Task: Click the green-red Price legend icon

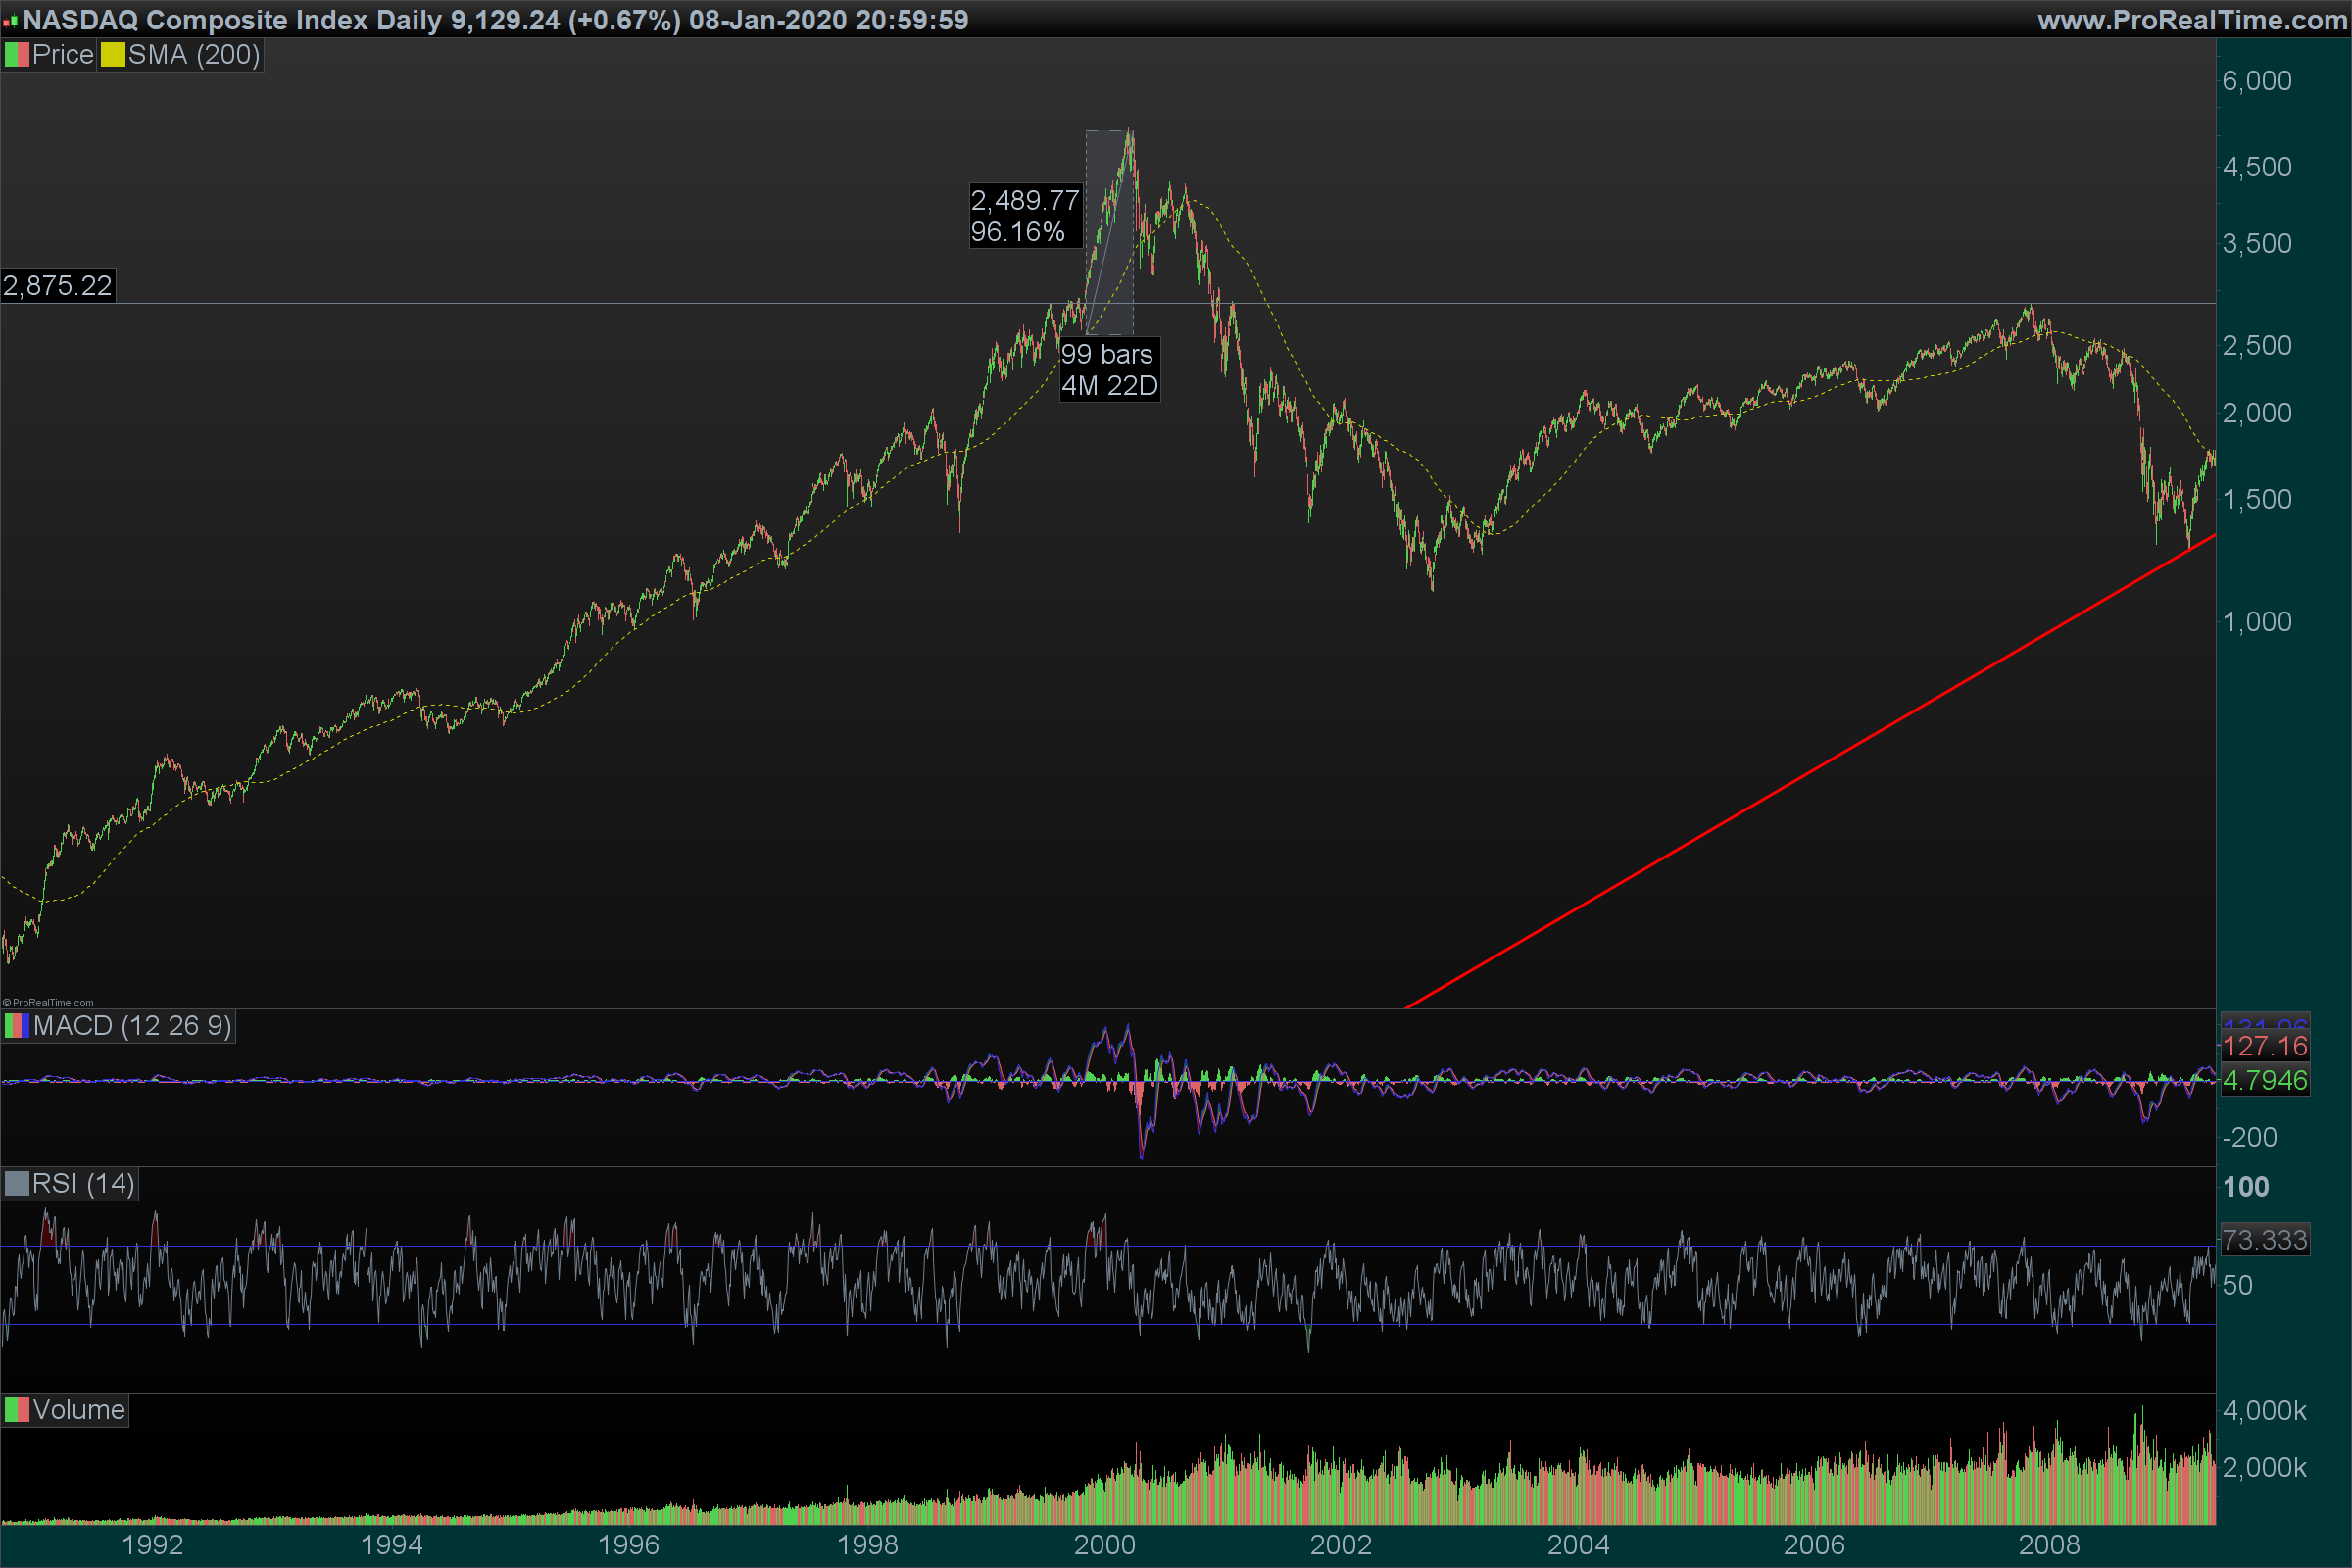Action: pyautogui.click(x=16, y=55)
